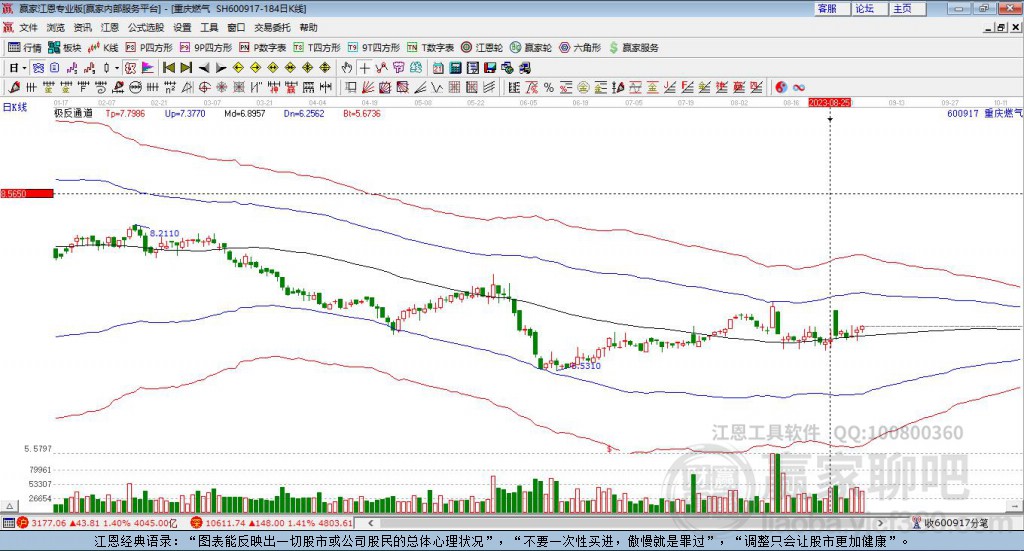This screenshot has width=1024, height=551.
Task: Open the T数字表 tool
Action: tap(430, 48)
